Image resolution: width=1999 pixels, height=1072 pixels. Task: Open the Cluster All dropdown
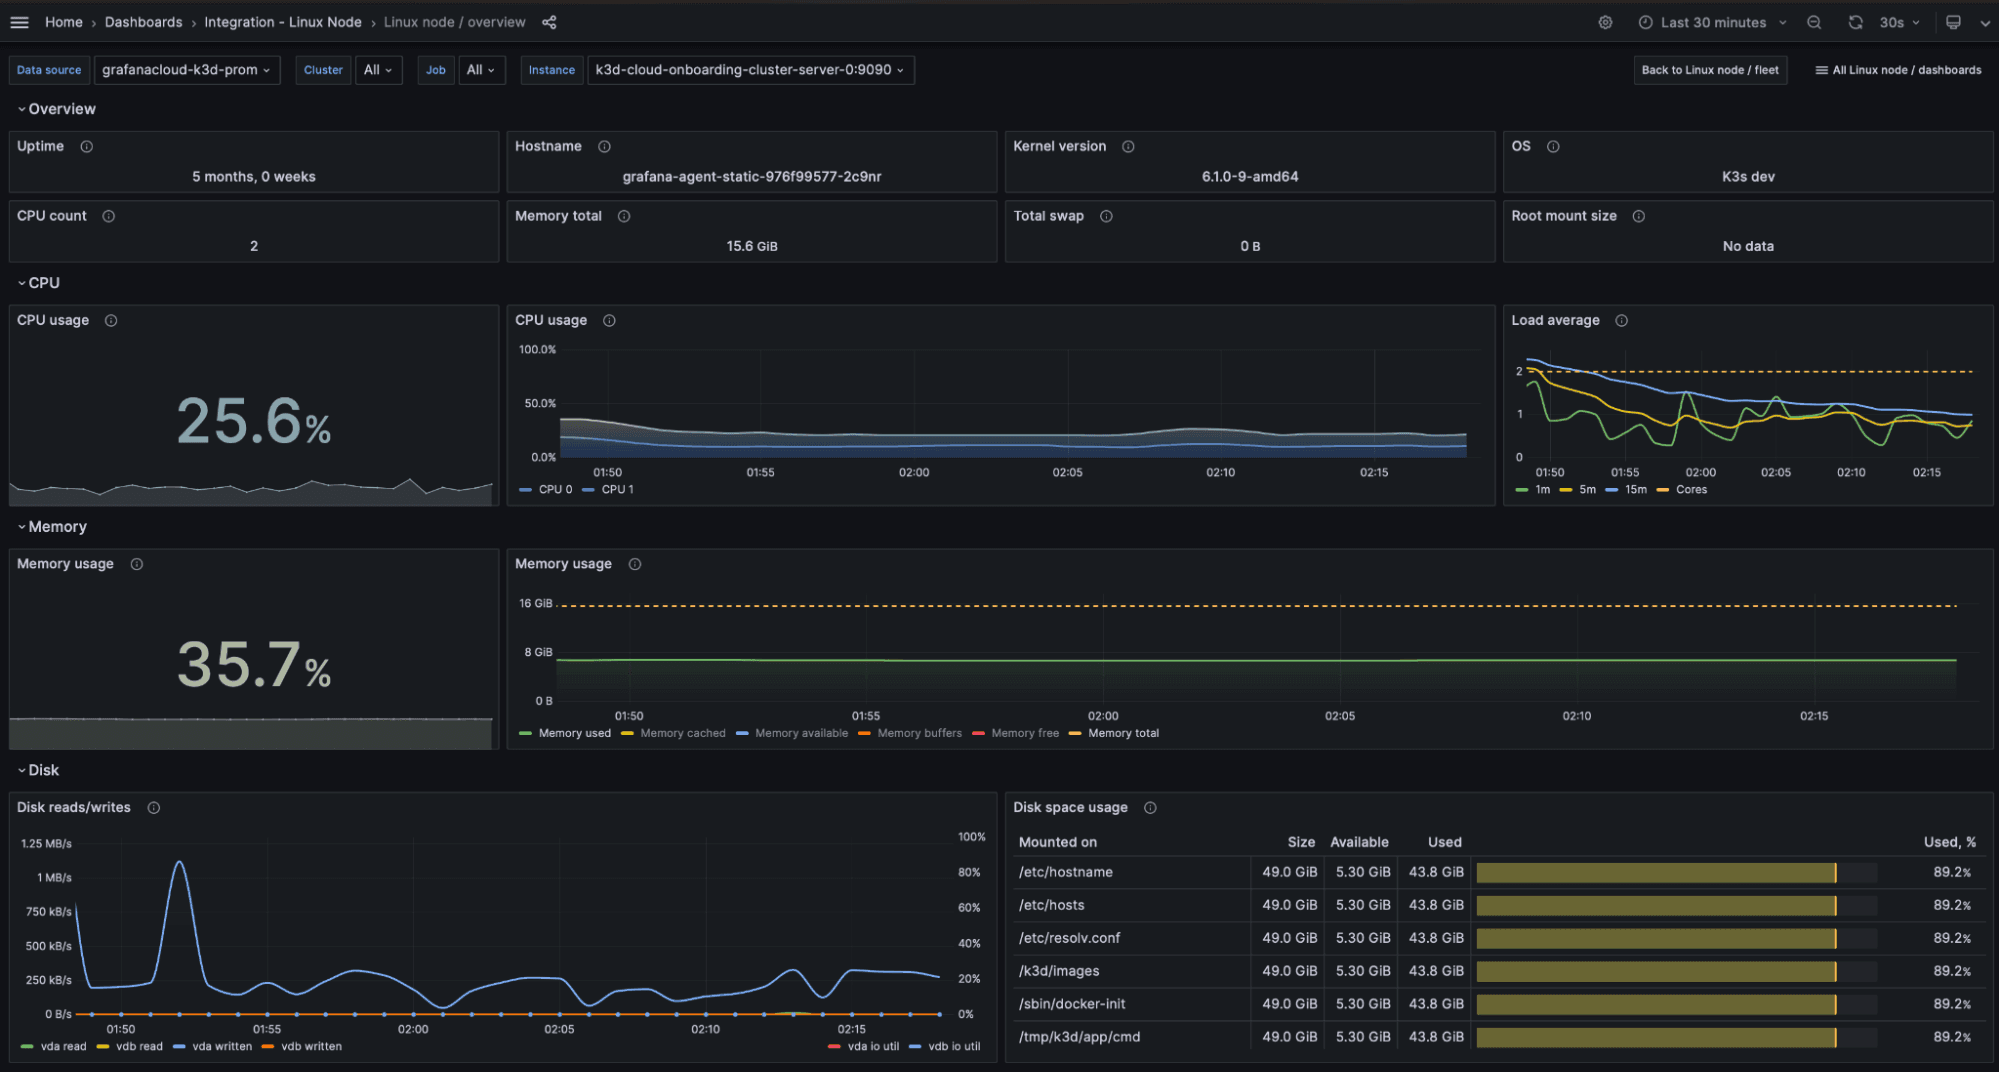pyautogui.click(x=378, y=70)
